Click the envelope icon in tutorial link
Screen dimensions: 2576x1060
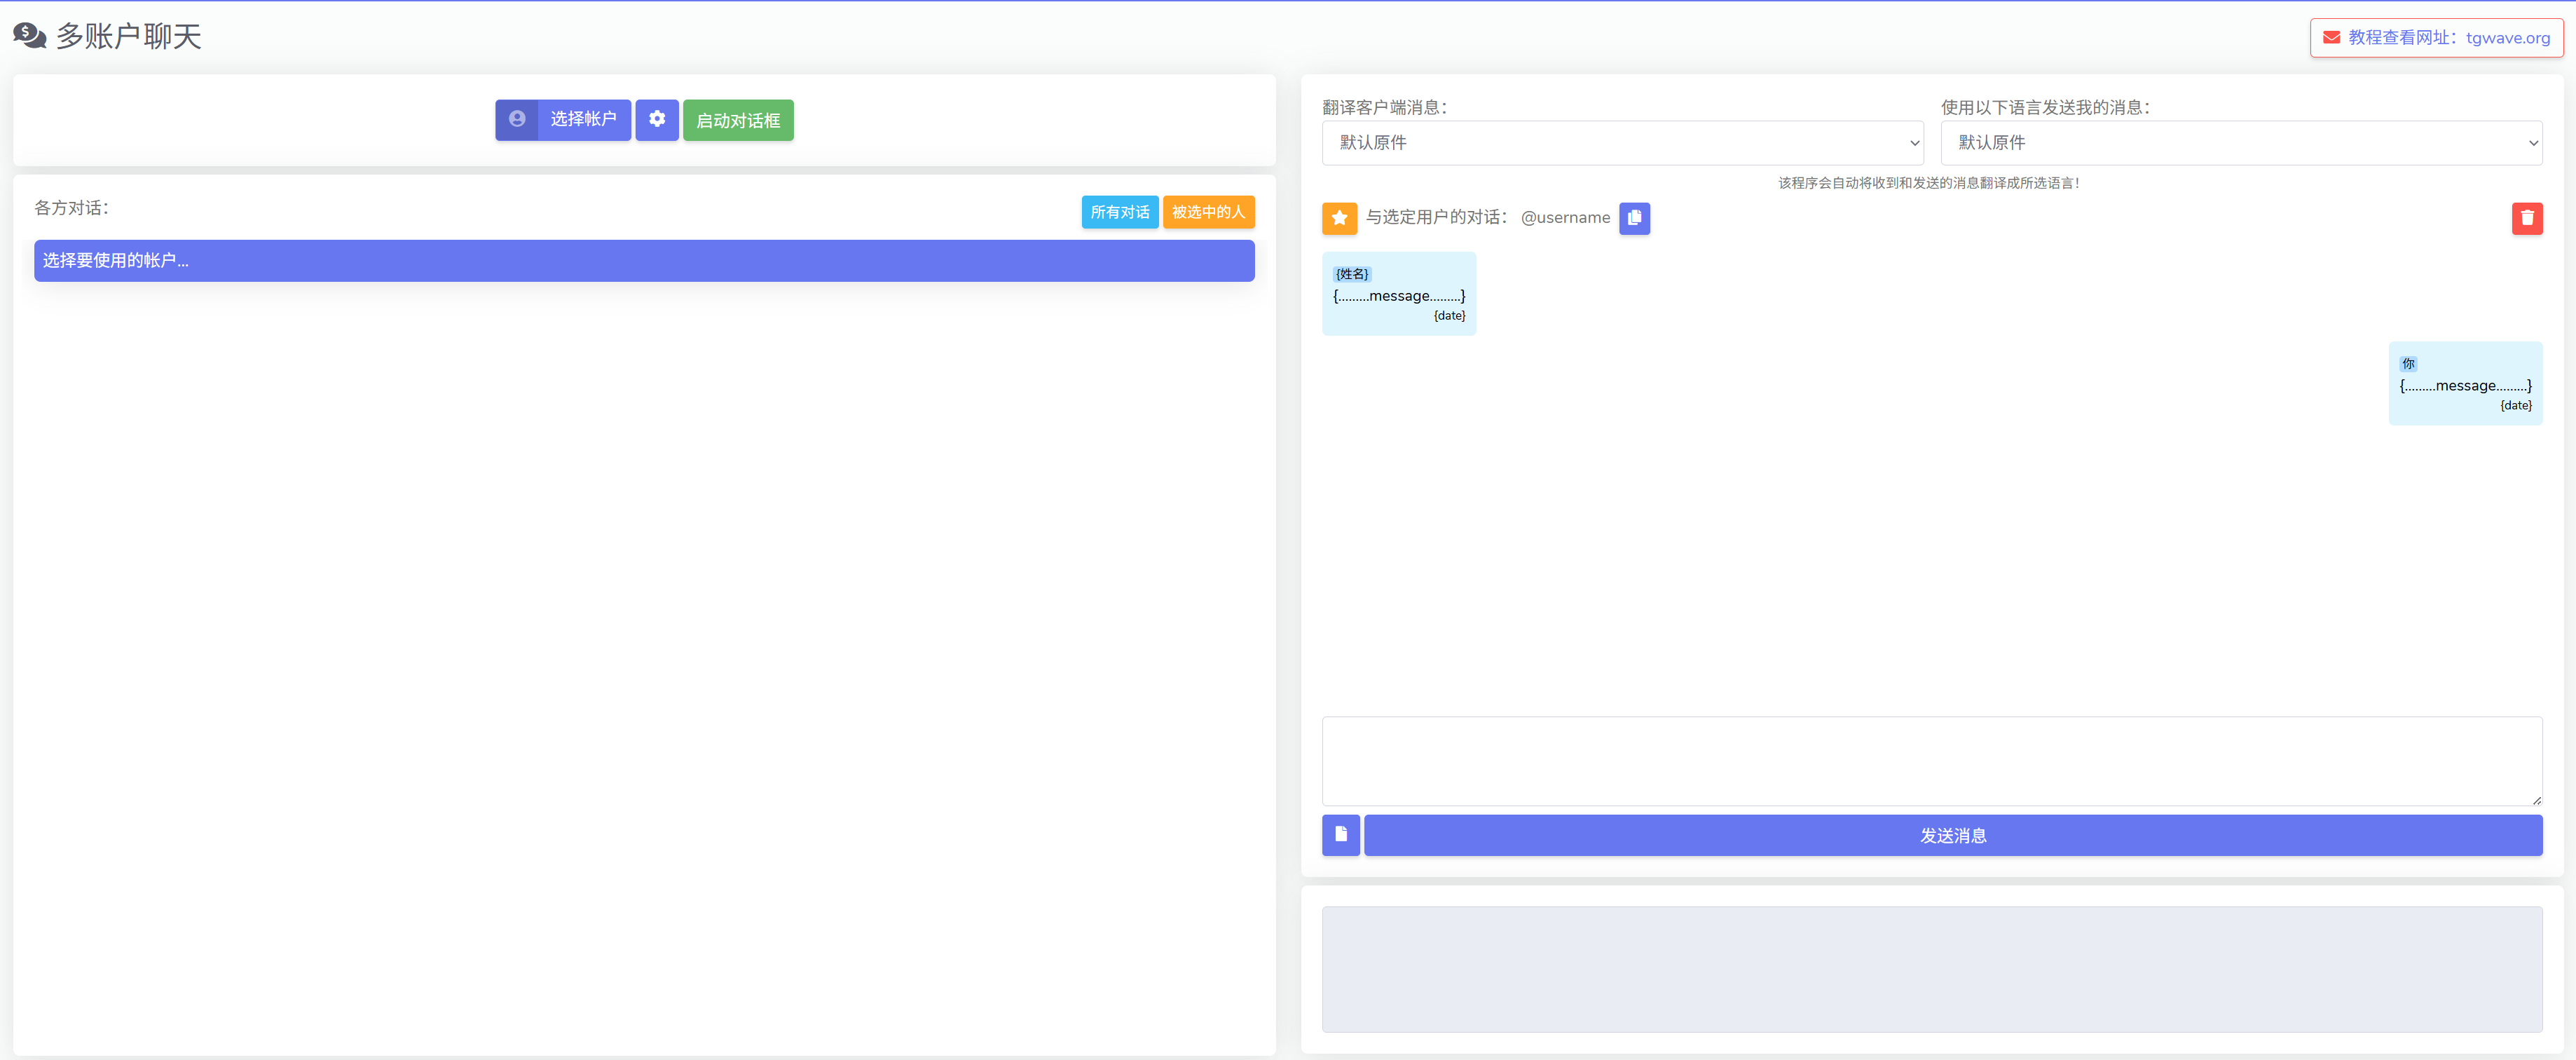[x=2331, y=38]
